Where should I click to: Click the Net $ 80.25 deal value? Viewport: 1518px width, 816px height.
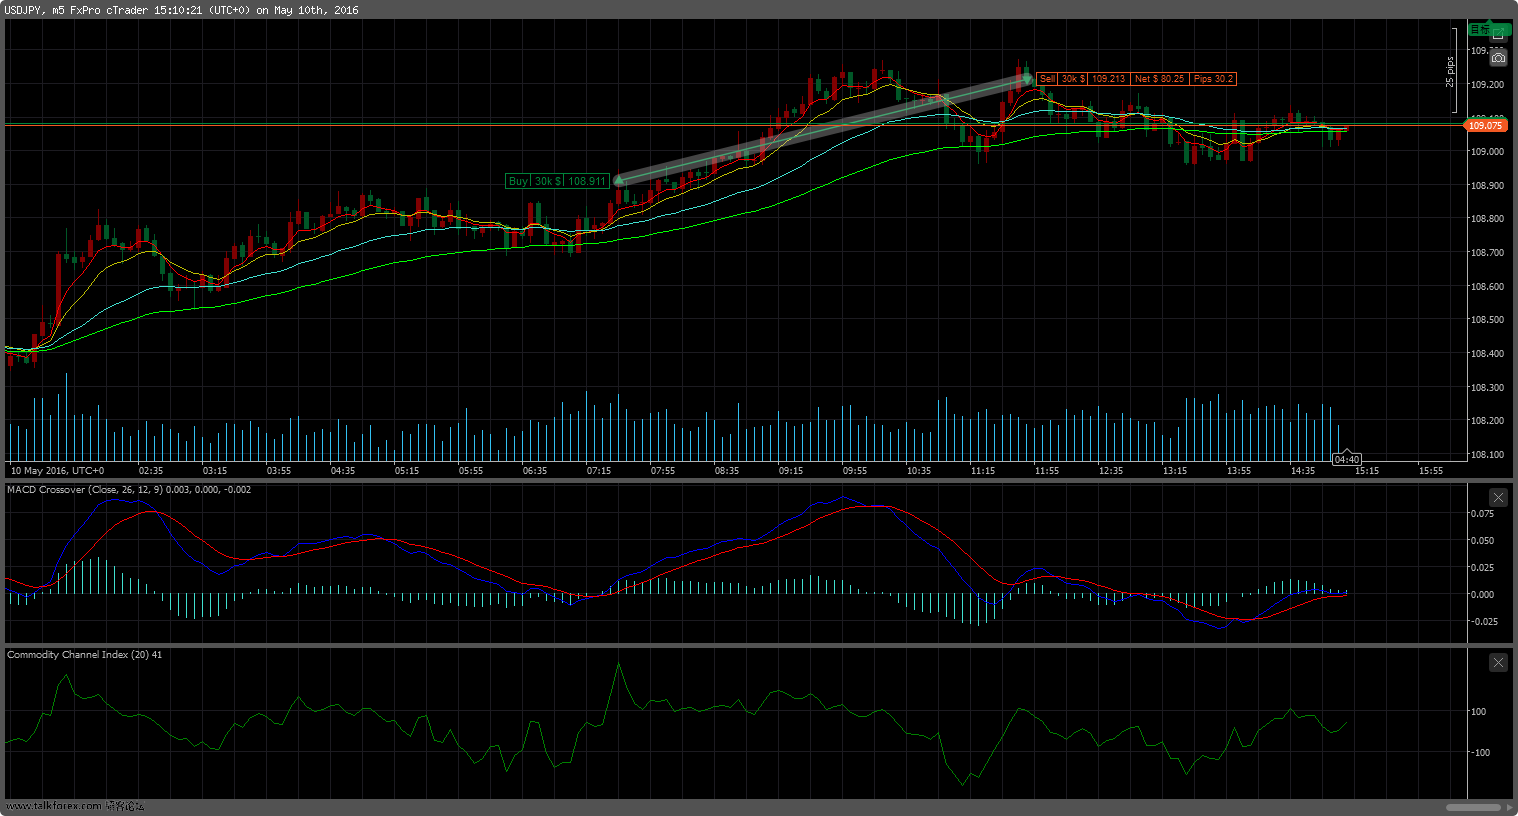pyautogui.click(x=1159, y=78)
